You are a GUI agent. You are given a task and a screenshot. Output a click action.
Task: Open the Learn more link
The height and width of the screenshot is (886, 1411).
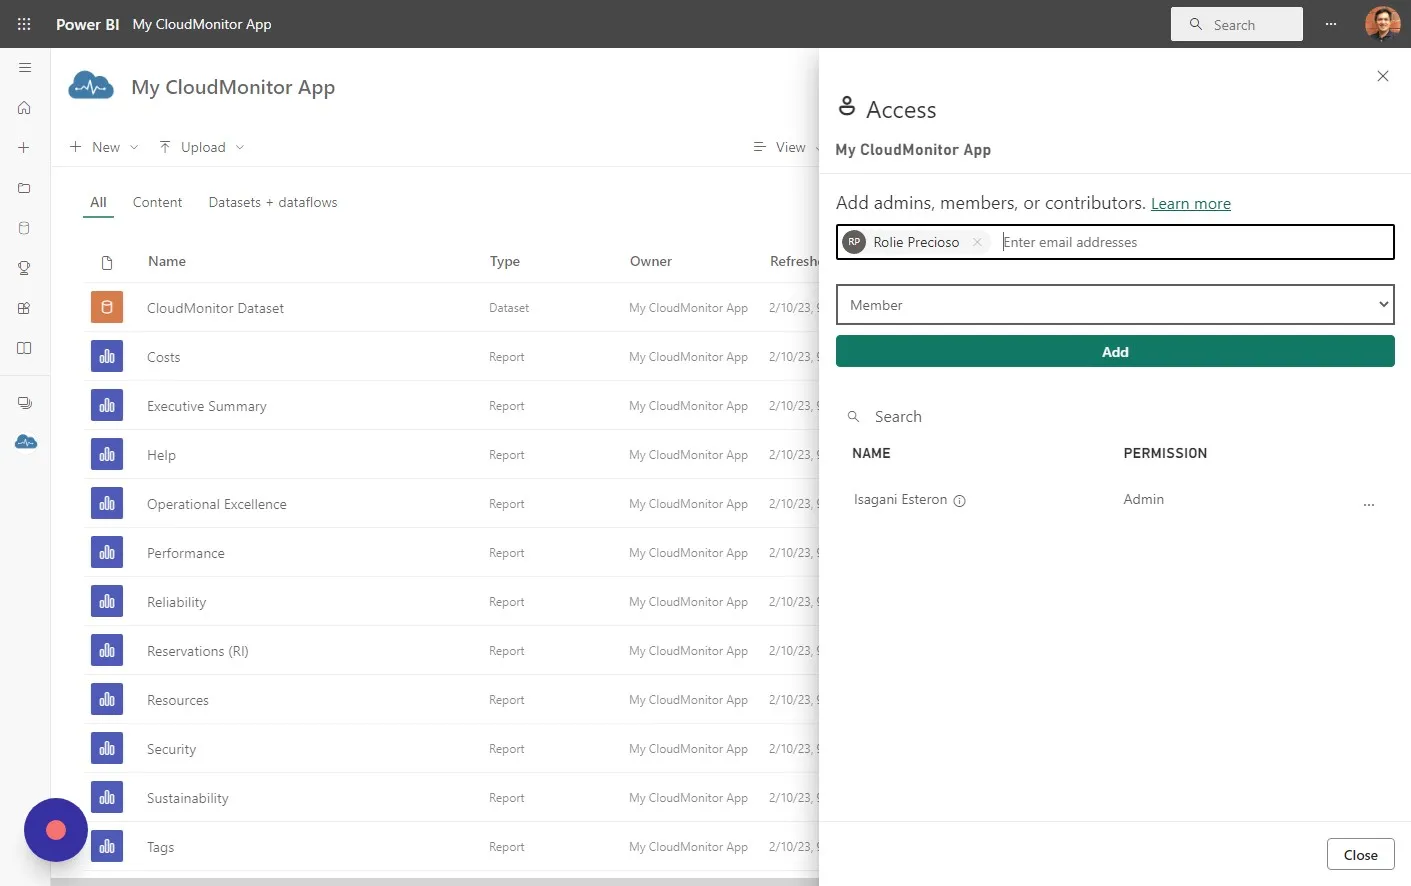point(1191,204)
